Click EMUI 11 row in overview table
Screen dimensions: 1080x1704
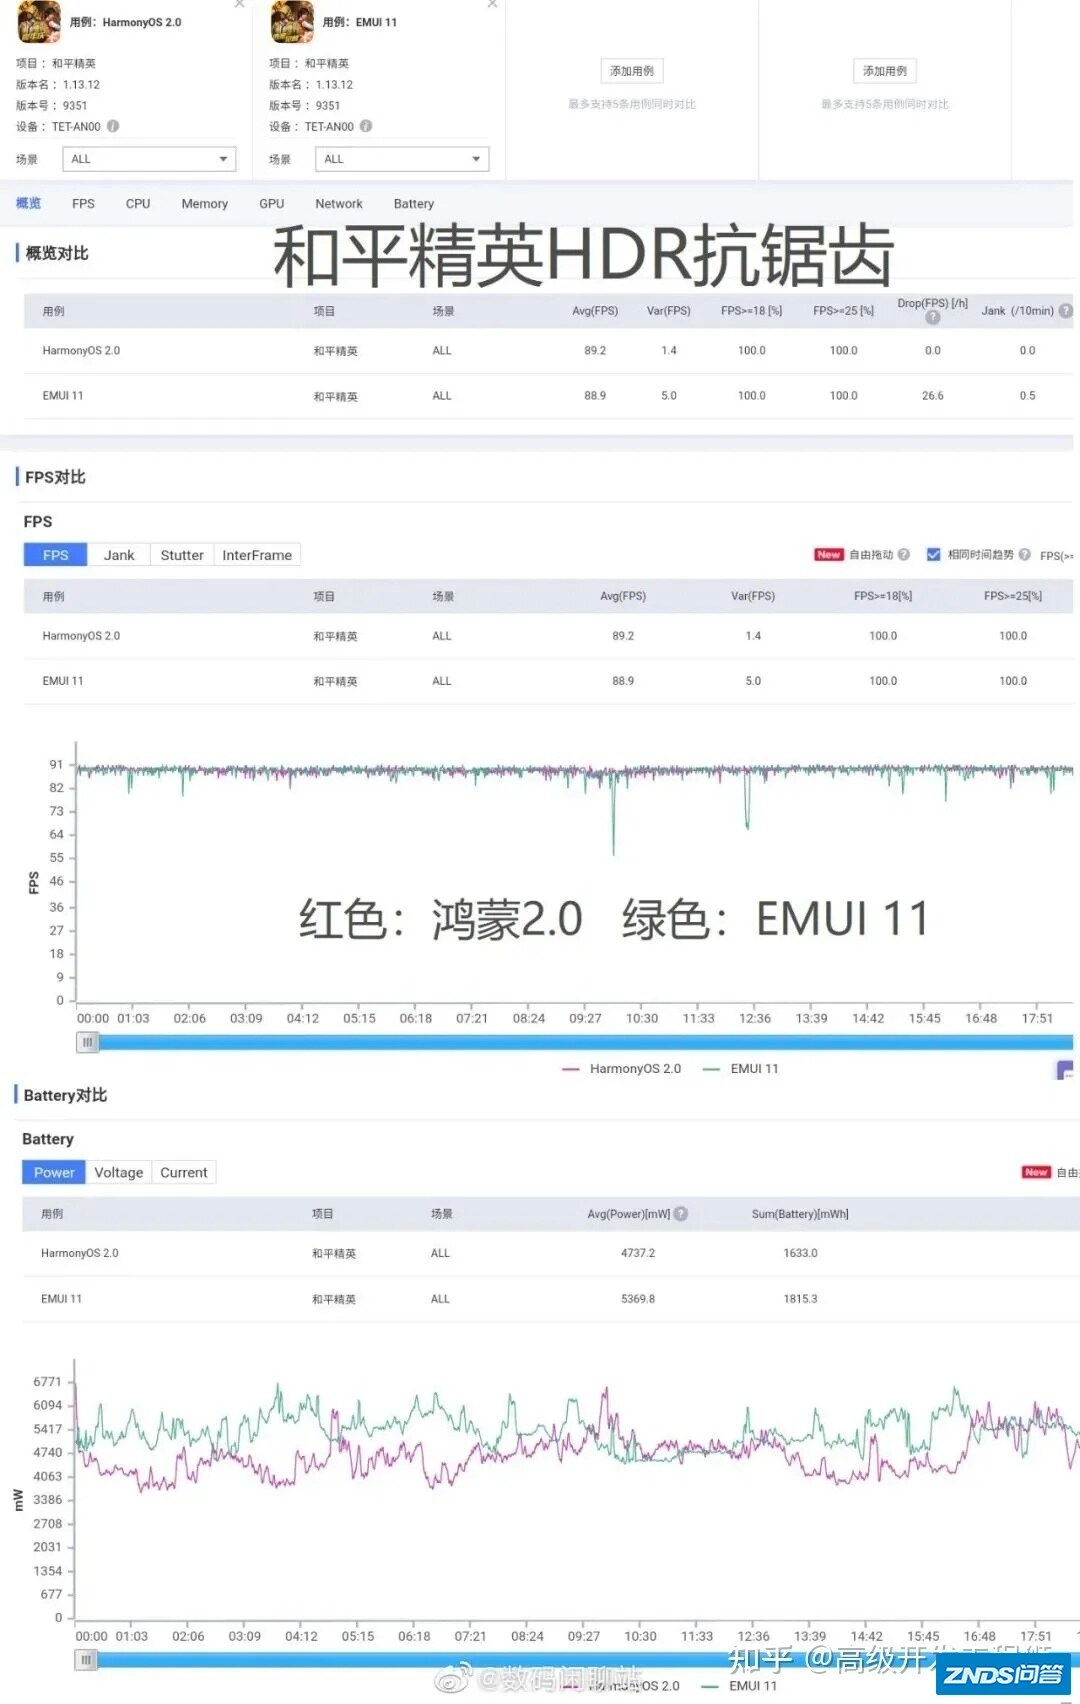548,396
